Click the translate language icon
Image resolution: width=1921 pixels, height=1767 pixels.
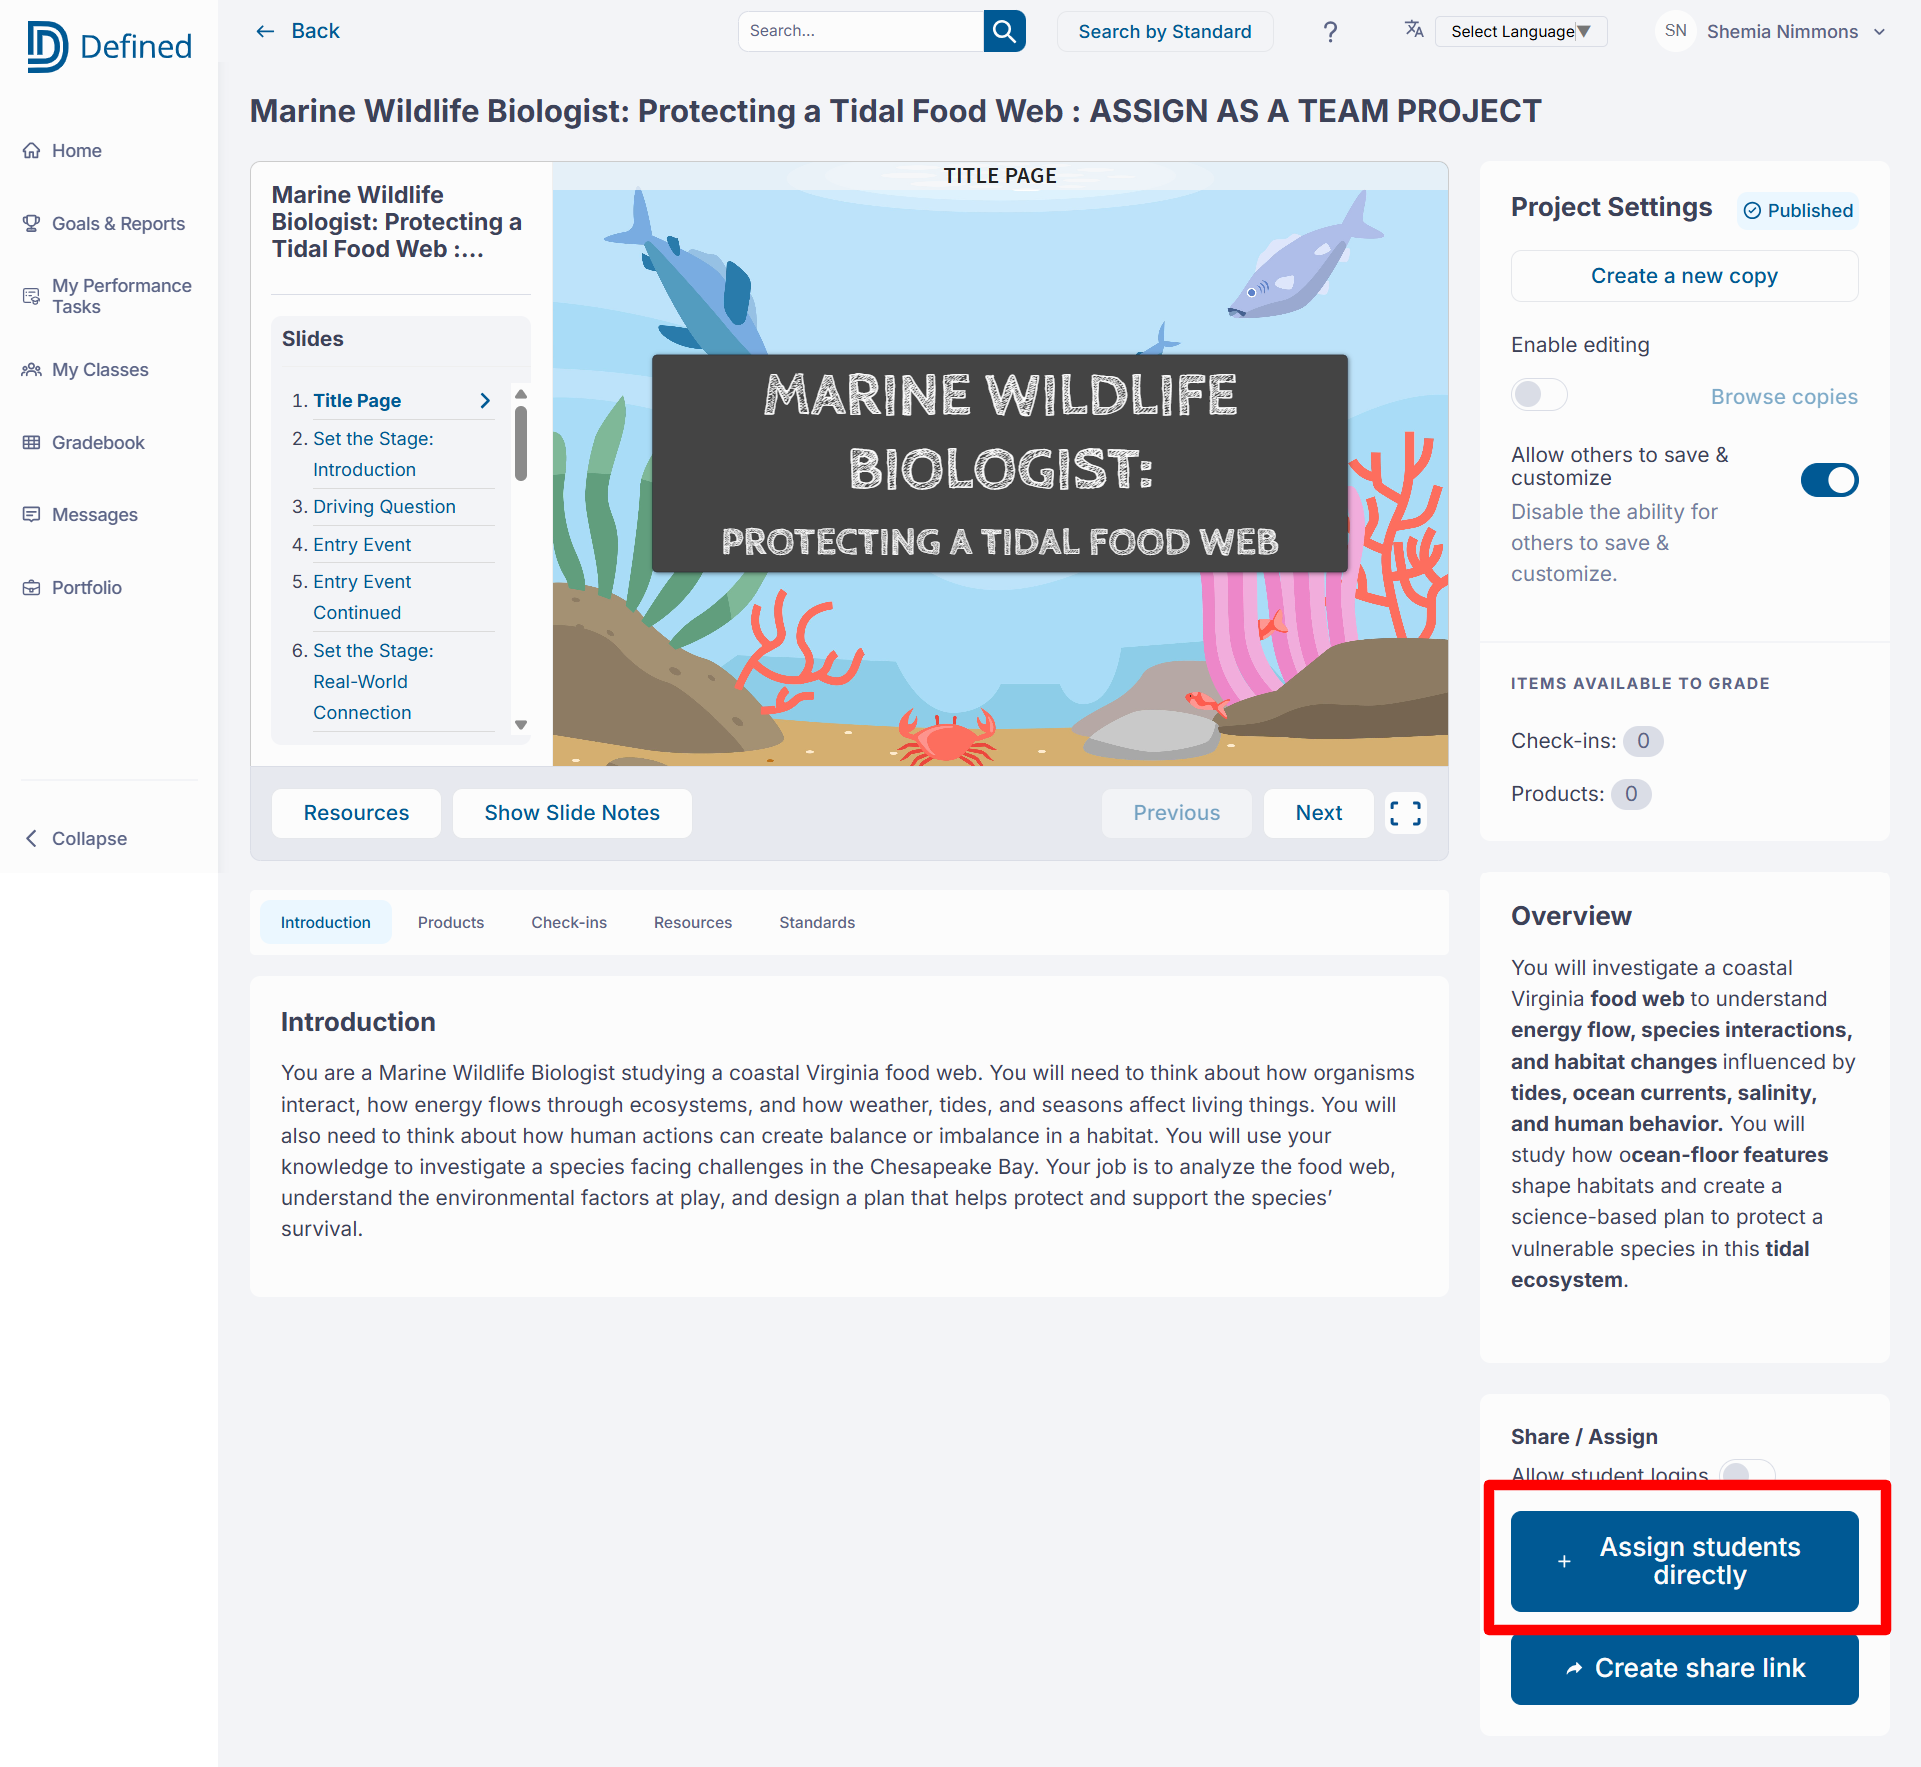tap(1414, 30)
